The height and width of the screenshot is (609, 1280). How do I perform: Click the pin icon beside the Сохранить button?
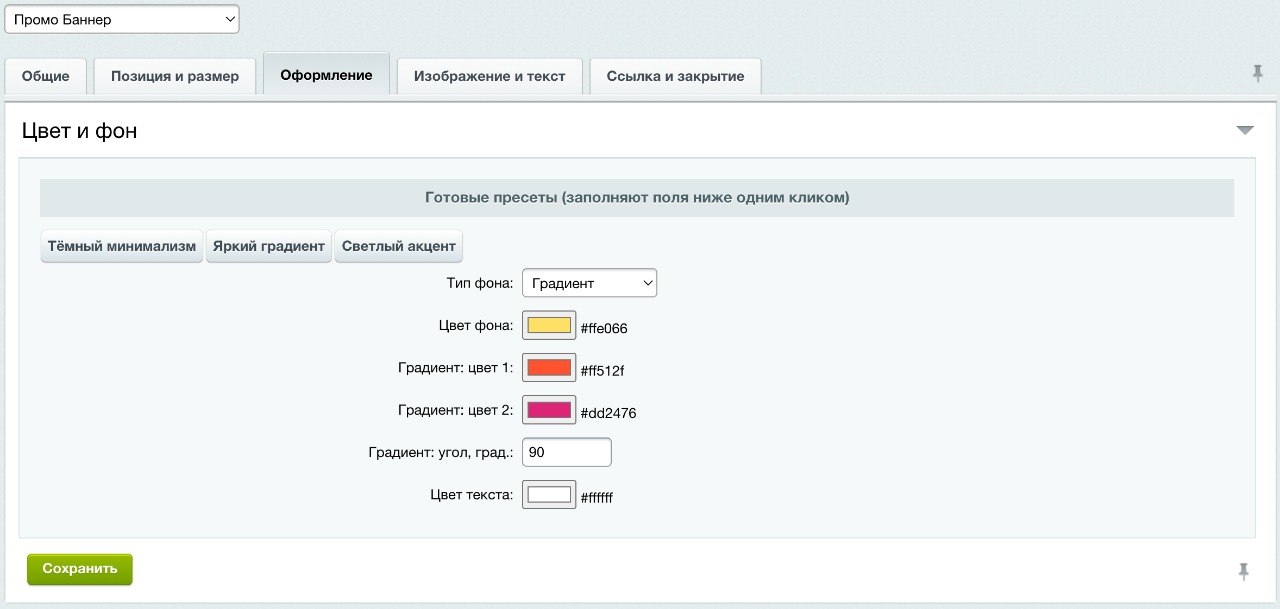pos(1243,571)
